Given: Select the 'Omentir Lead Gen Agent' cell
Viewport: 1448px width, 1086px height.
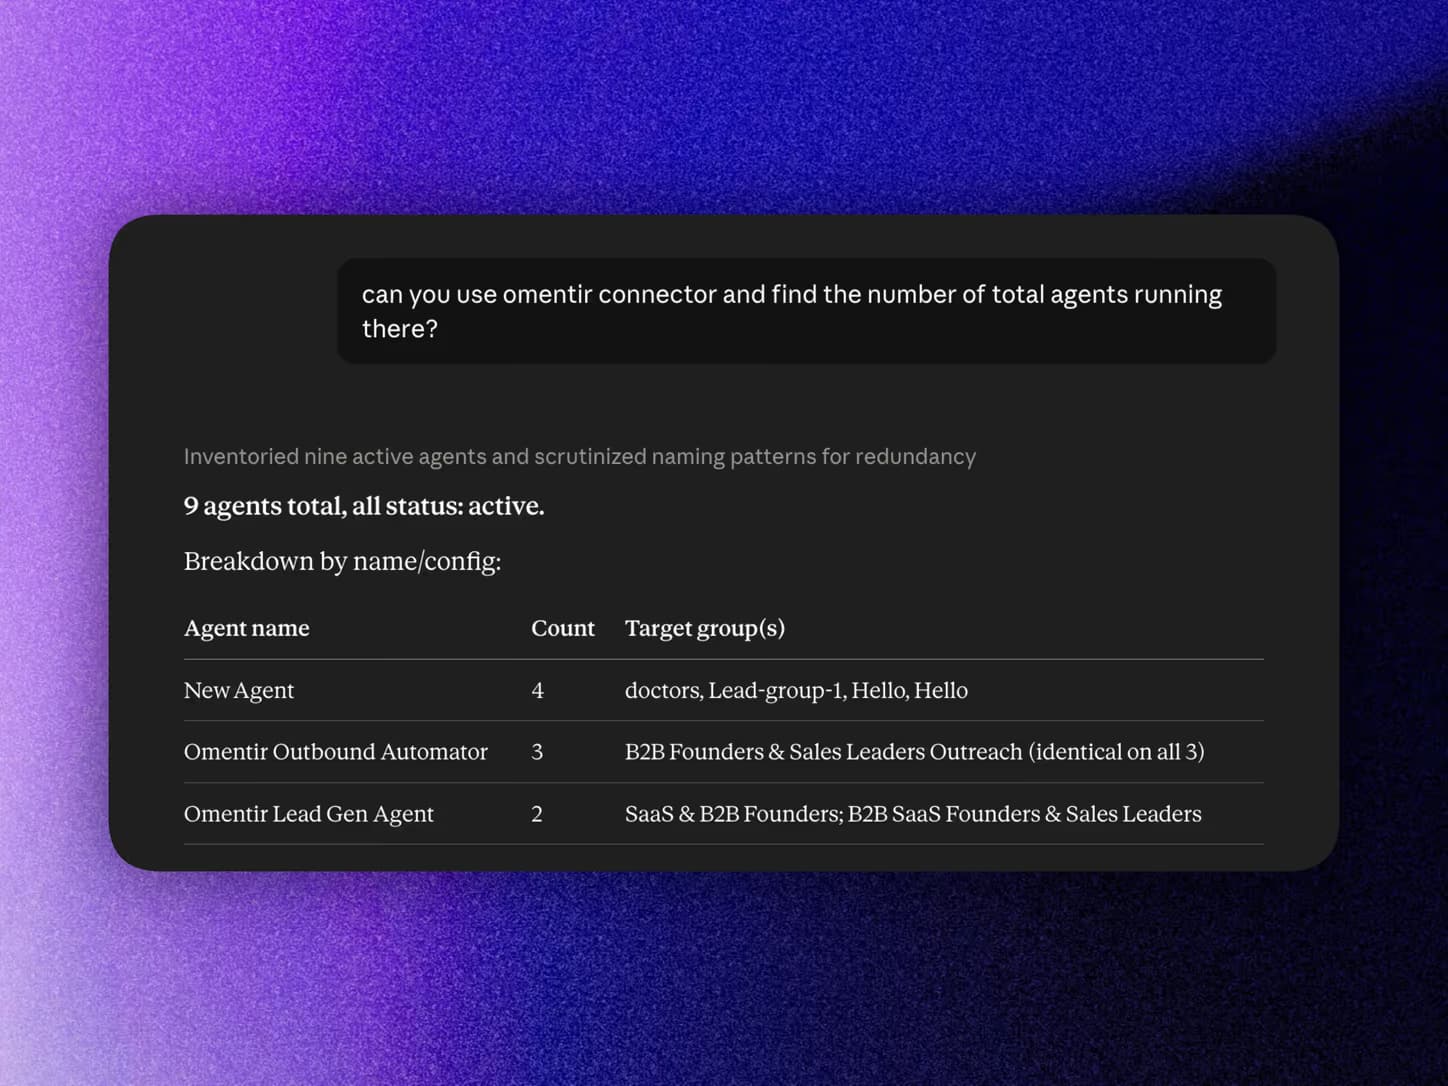Looking at the screenshot, I should click(309, 814).
